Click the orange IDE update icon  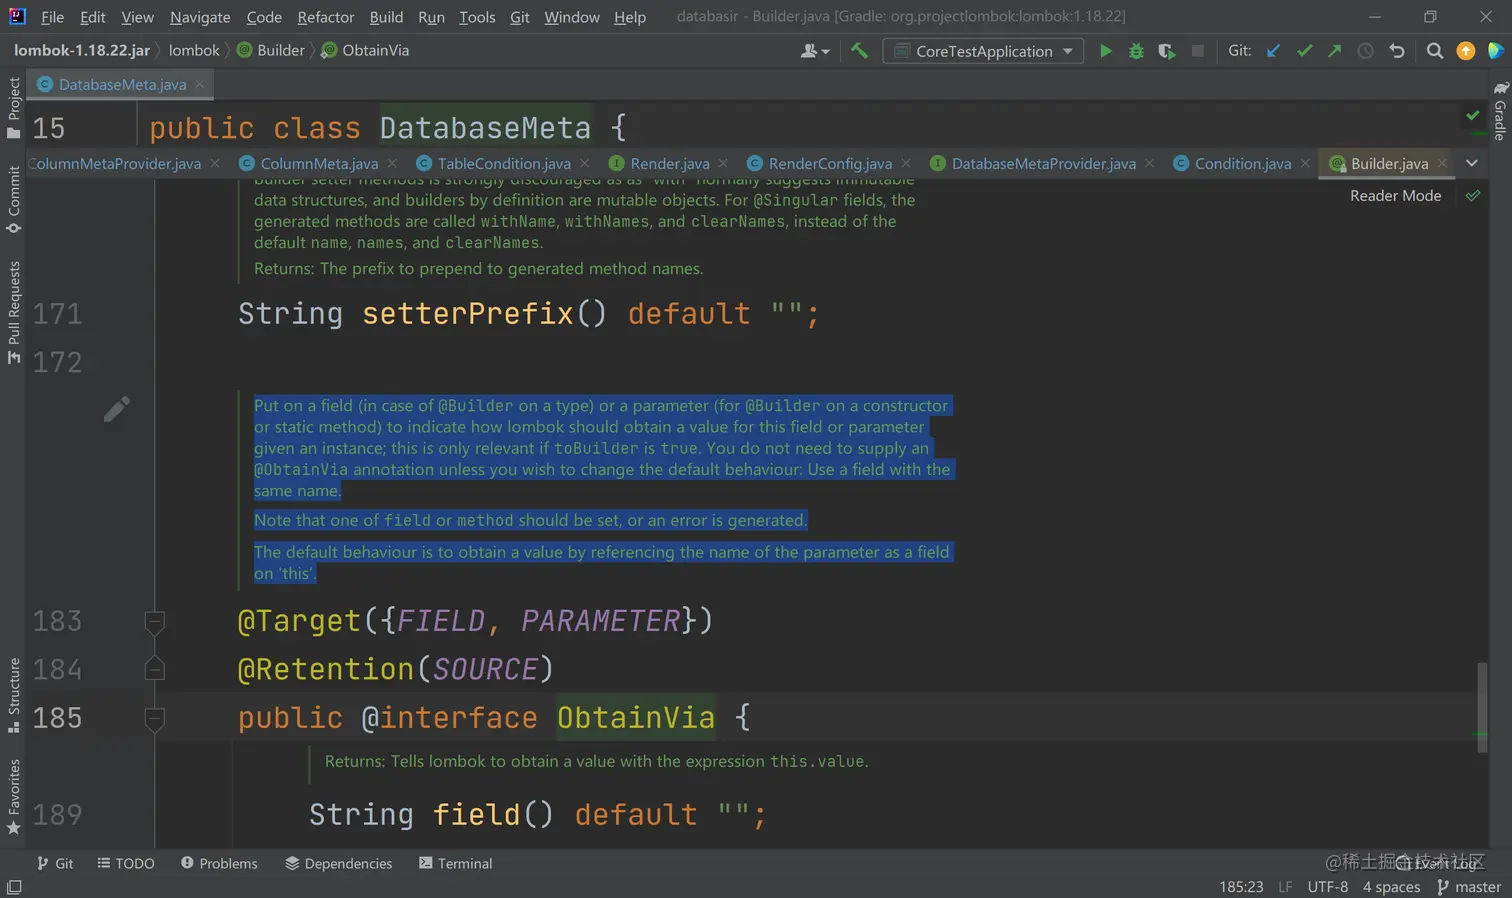tap(1466, 51)
